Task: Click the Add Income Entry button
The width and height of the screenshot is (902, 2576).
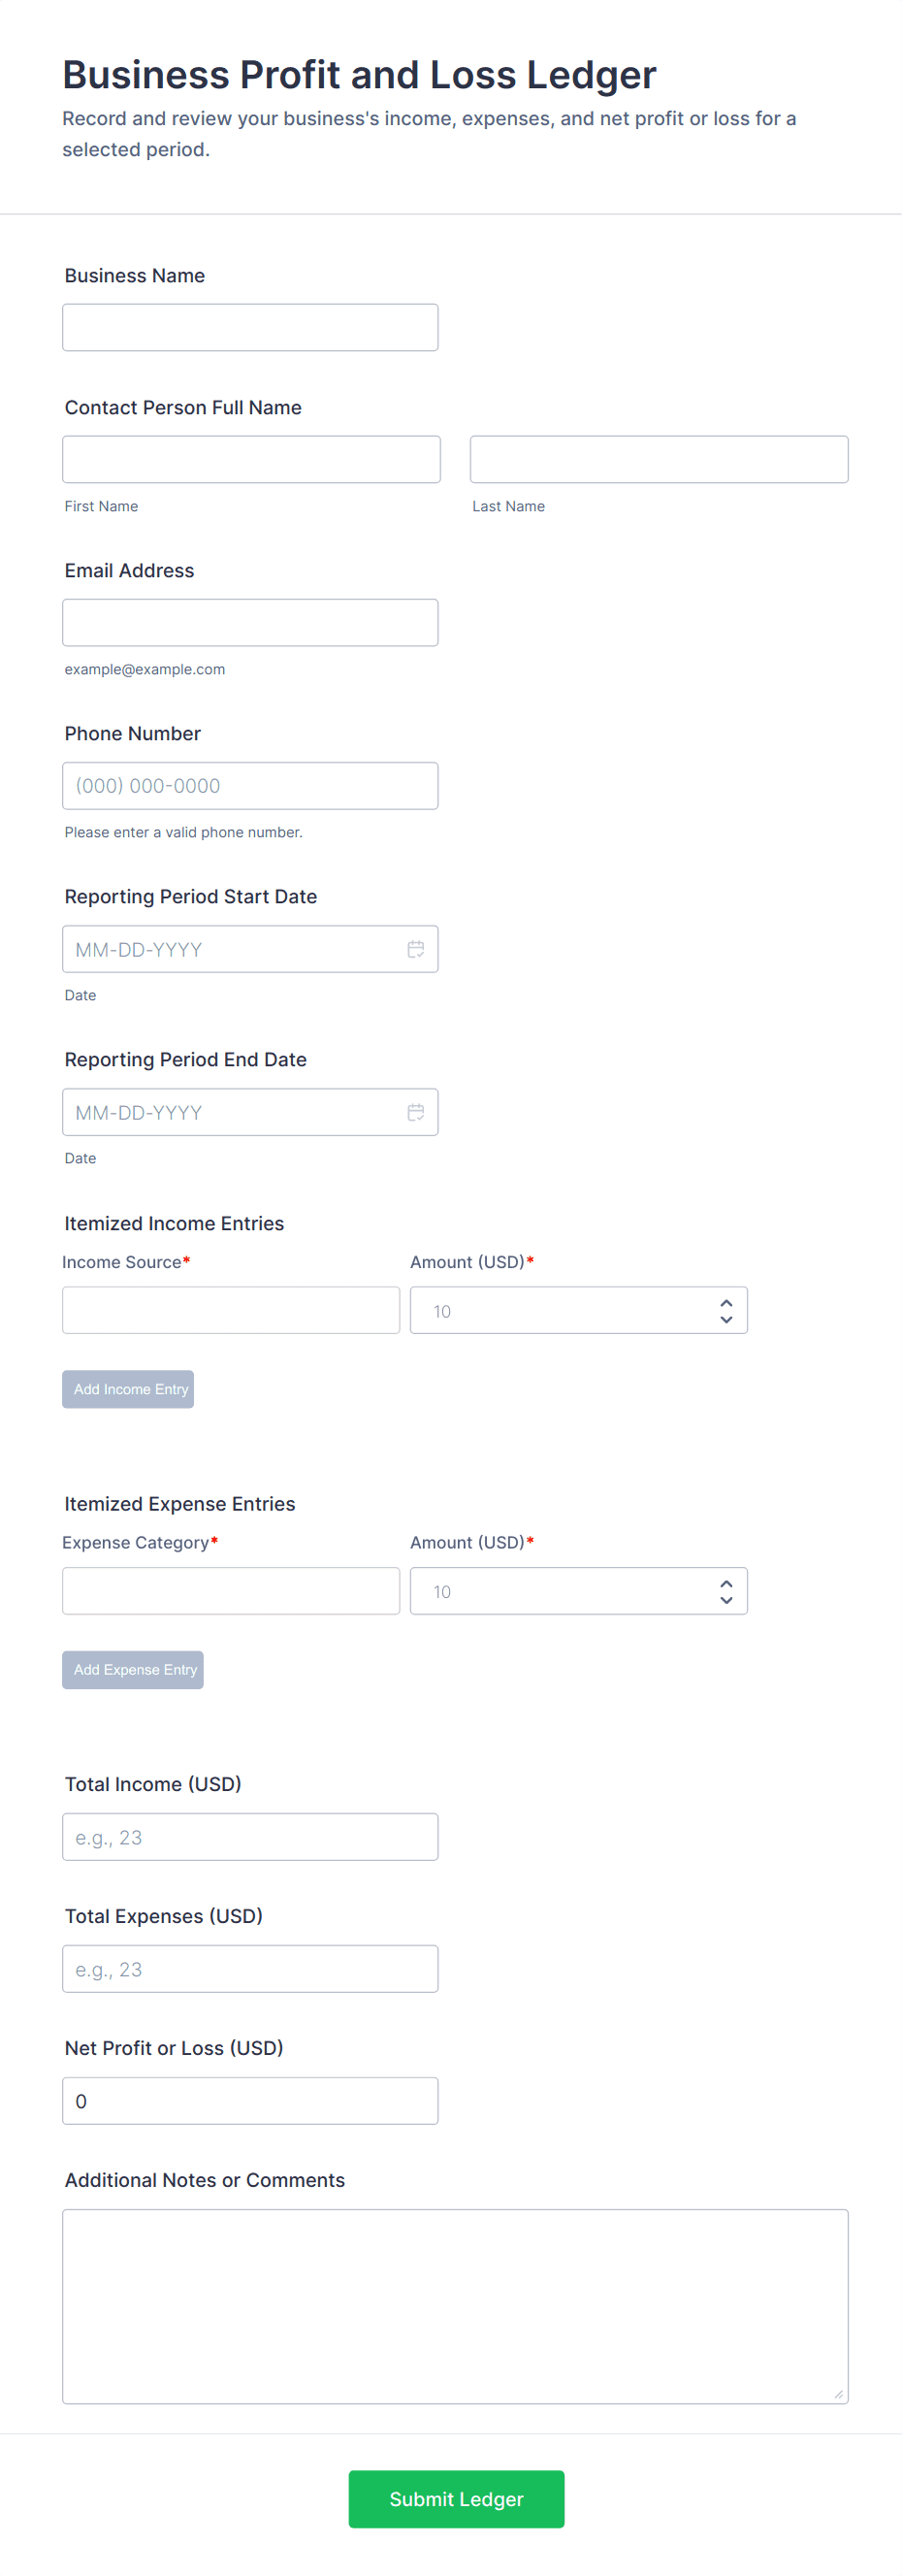Action: coord(128,1389)
